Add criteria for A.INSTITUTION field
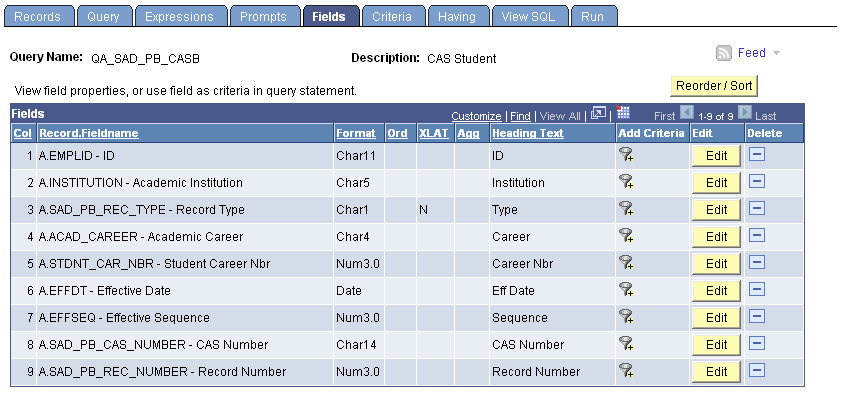844x396 pixels. click(625, 182)
